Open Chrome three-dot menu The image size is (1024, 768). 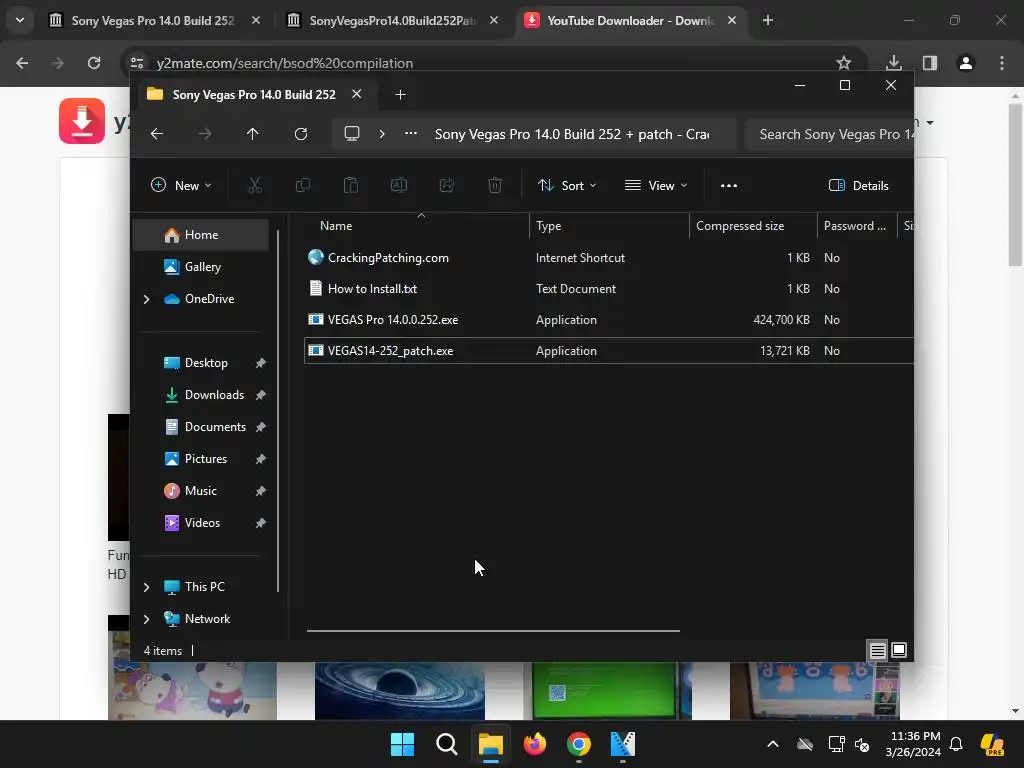(x=1002, y=63)
